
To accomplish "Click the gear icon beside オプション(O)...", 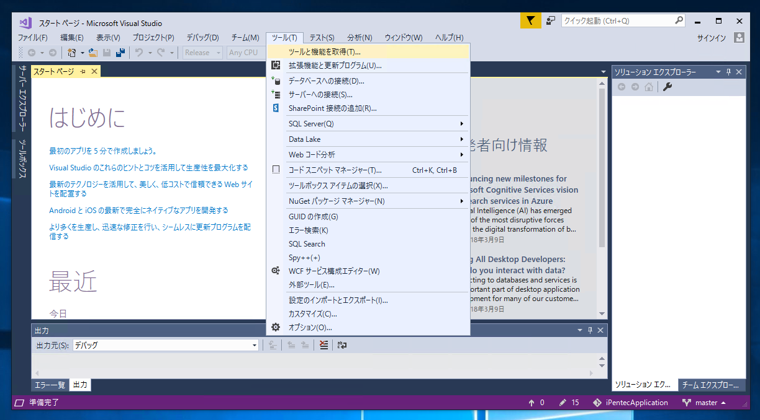I will pyautogui.click(x=276, y=327).
